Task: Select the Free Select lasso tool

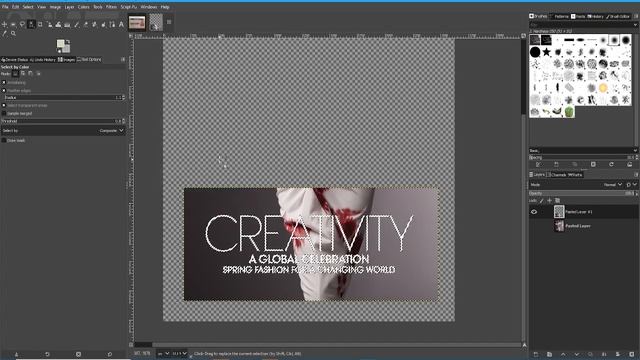Action: pos(22,24)
